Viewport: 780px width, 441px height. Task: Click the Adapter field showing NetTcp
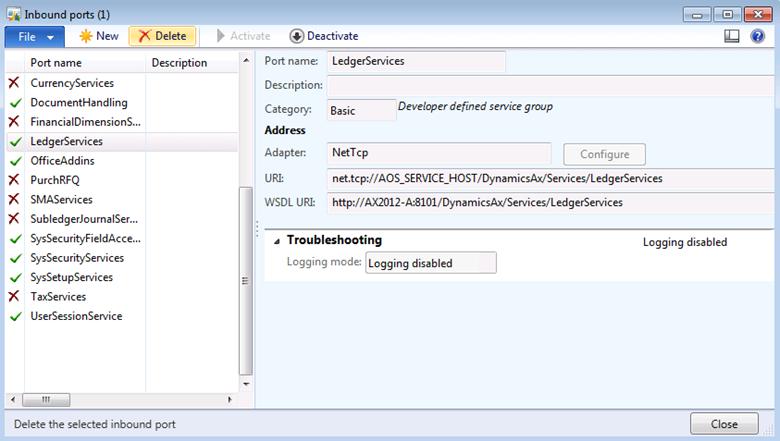tap(439, 153)
